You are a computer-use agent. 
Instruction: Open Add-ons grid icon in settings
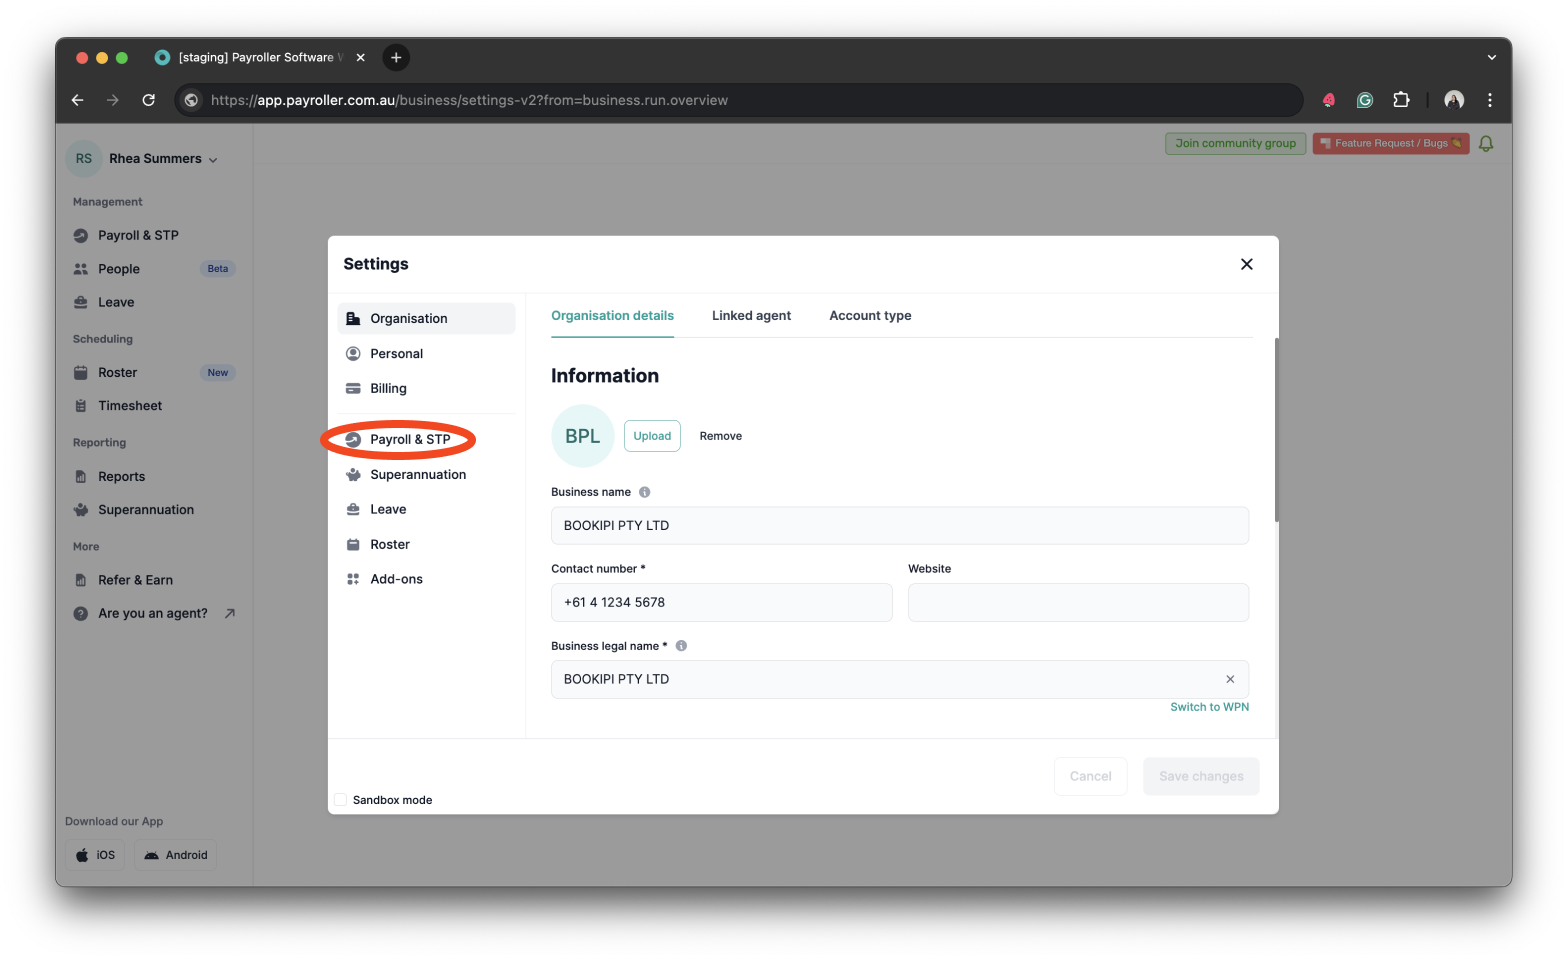tap(353, 579)
